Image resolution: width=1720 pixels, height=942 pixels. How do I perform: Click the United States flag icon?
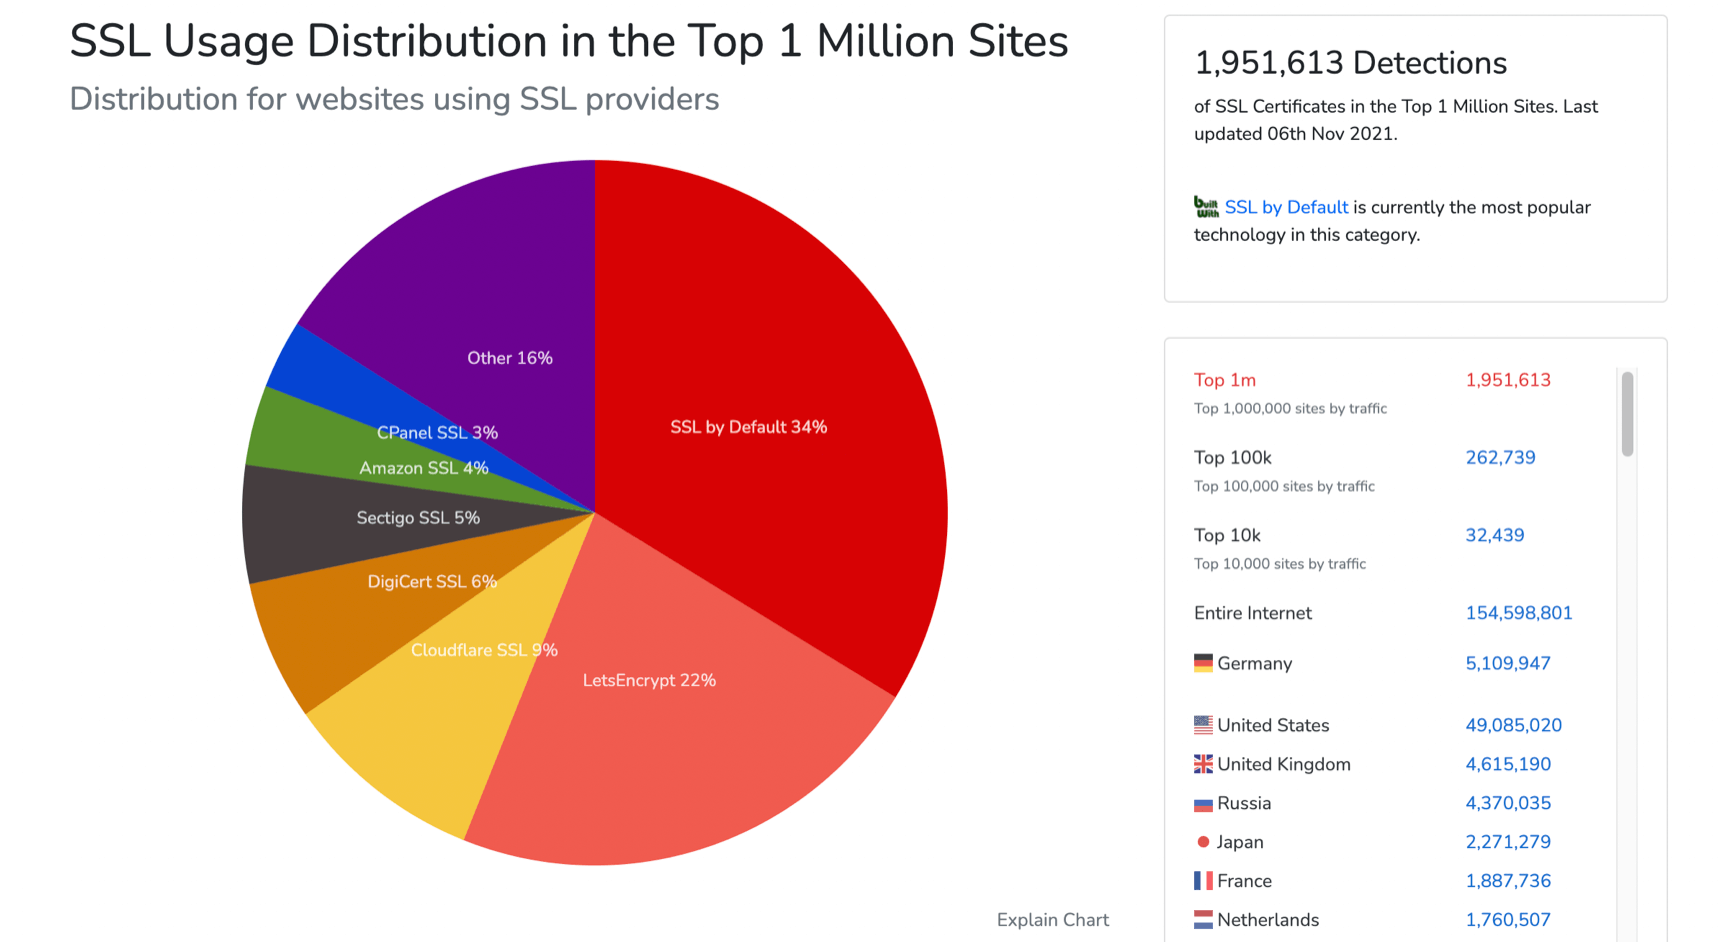coord(1203,725)
